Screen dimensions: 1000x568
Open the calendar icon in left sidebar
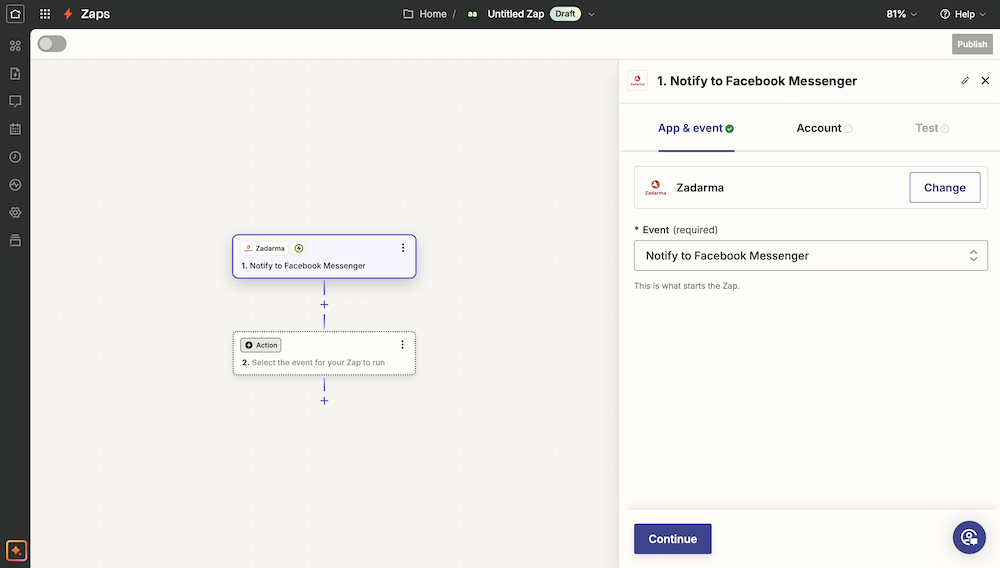point(15,129)
